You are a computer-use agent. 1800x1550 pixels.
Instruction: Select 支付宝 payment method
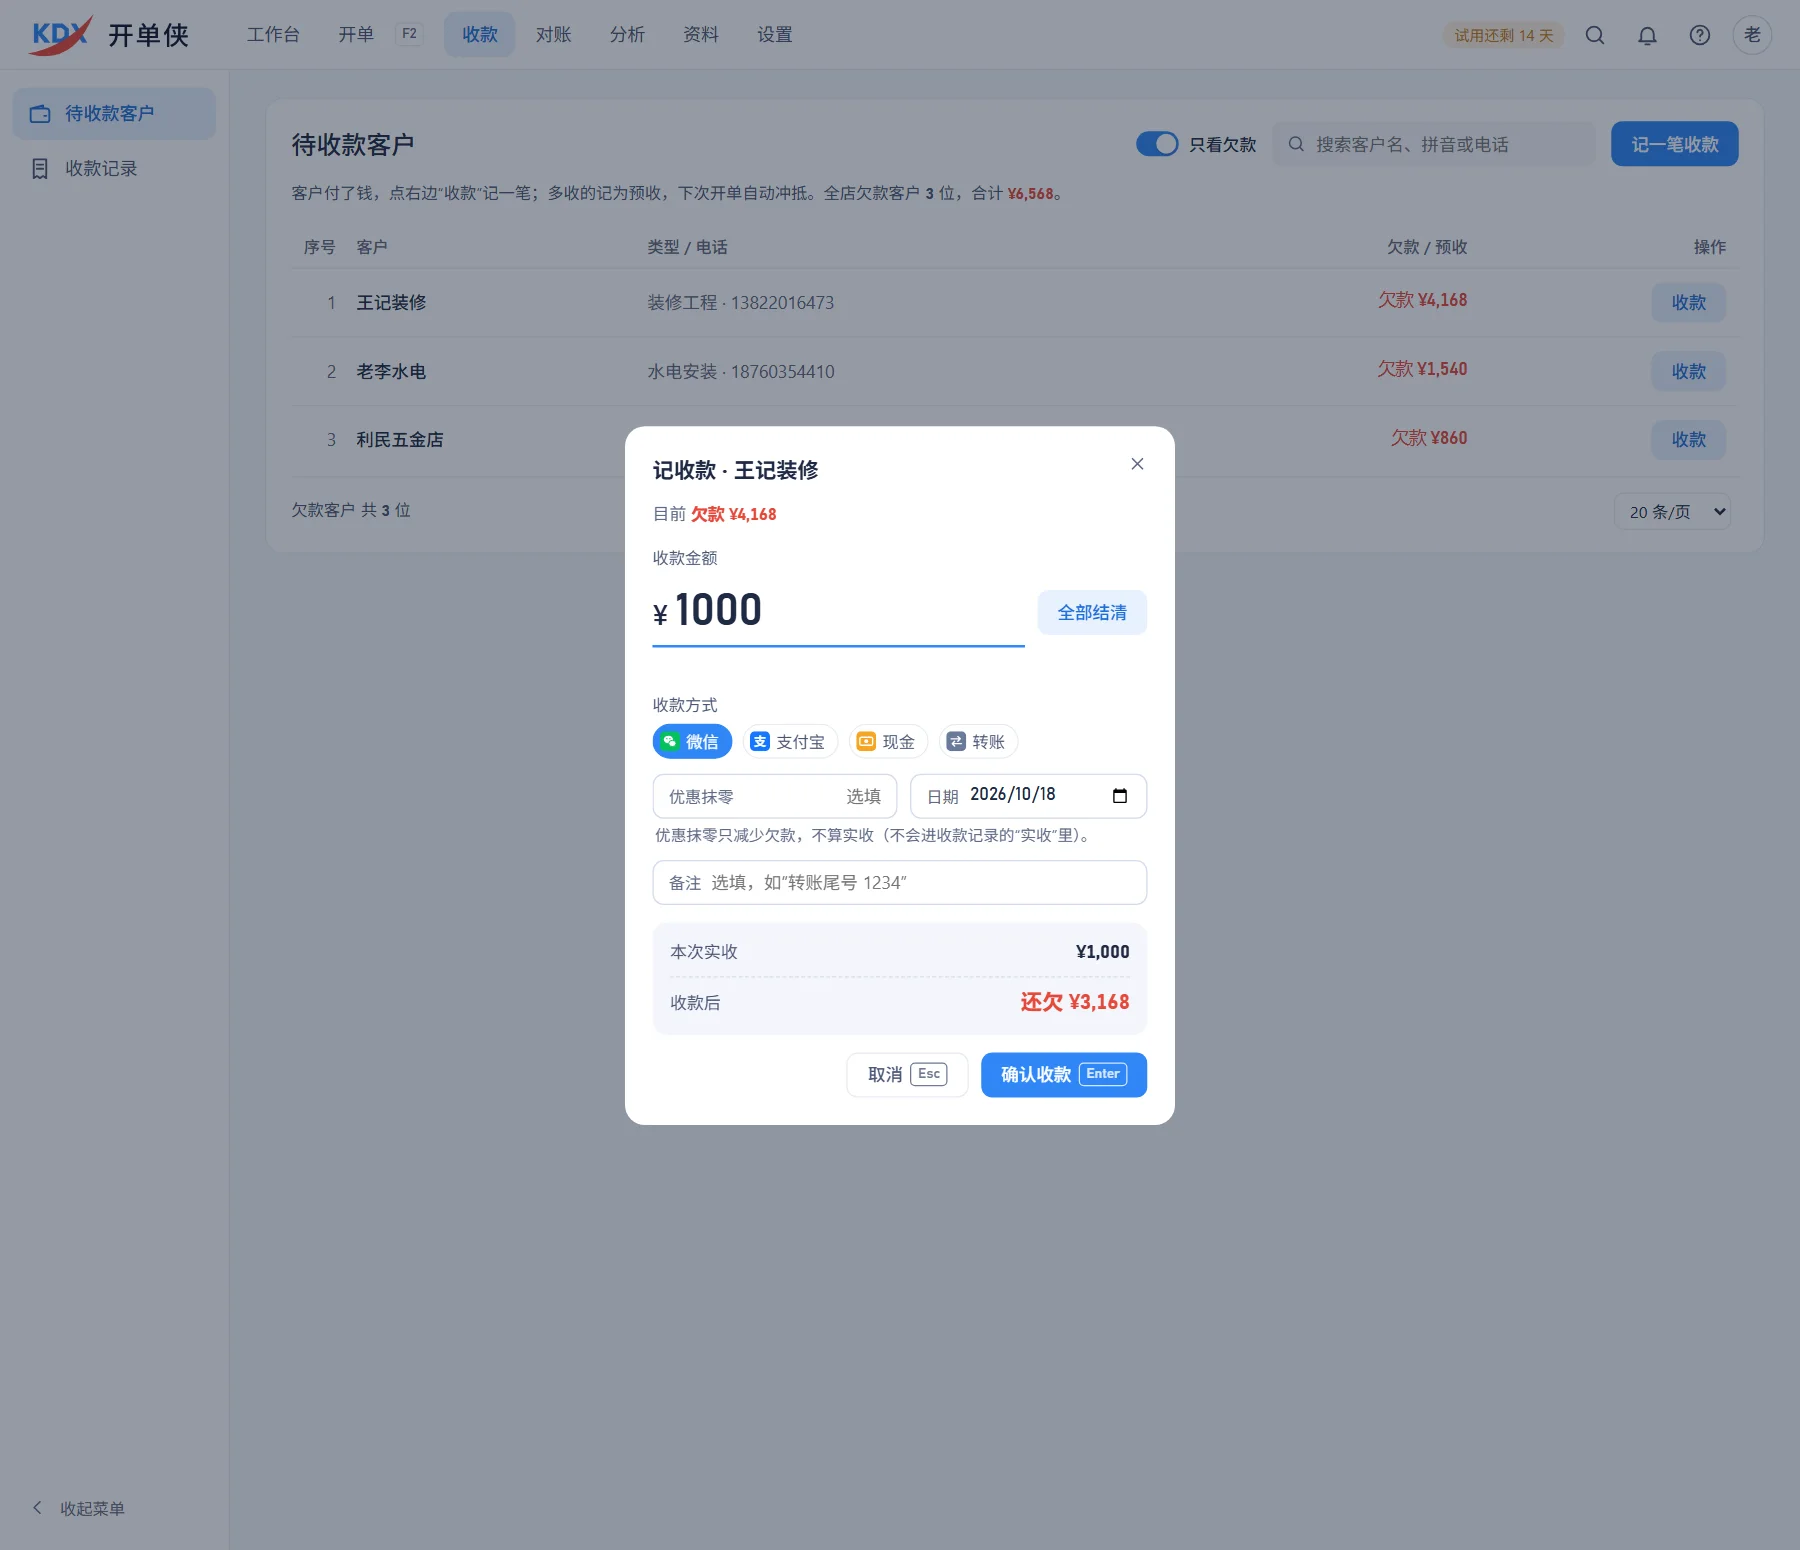tap(790, 742)
